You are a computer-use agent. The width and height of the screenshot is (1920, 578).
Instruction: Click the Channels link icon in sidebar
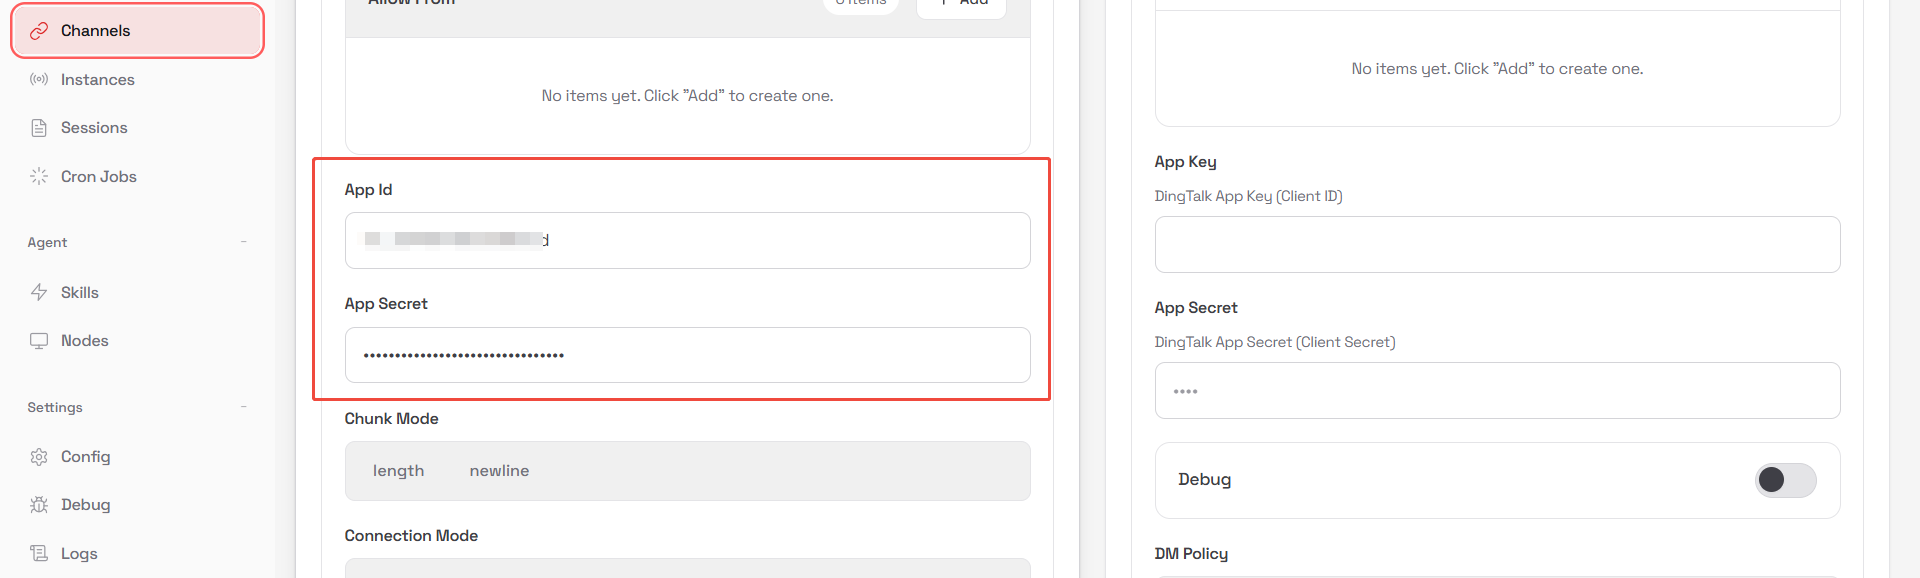tap(39, 31)
